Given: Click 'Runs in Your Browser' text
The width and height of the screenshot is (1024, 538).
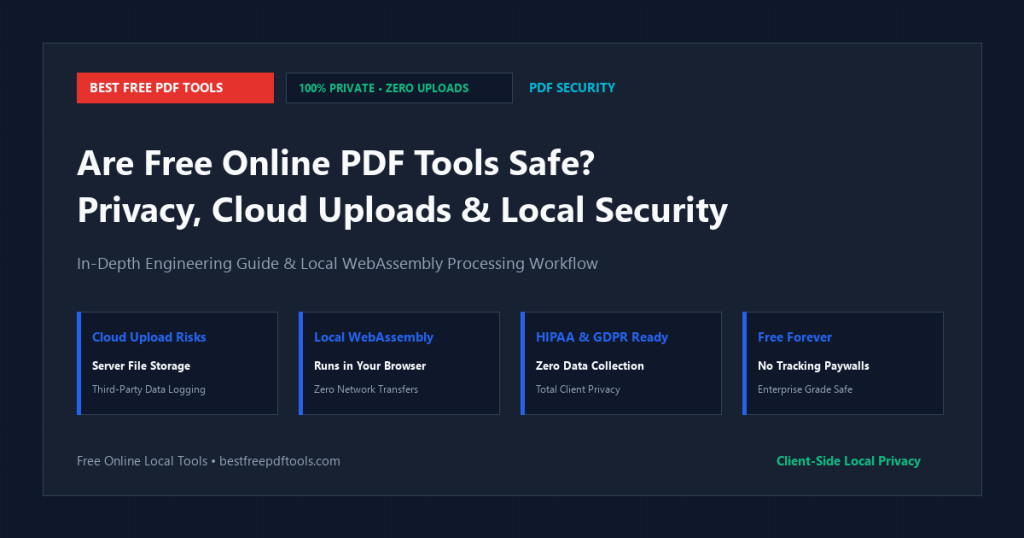Looking at the screenshot, I should [x=370, y=366].
